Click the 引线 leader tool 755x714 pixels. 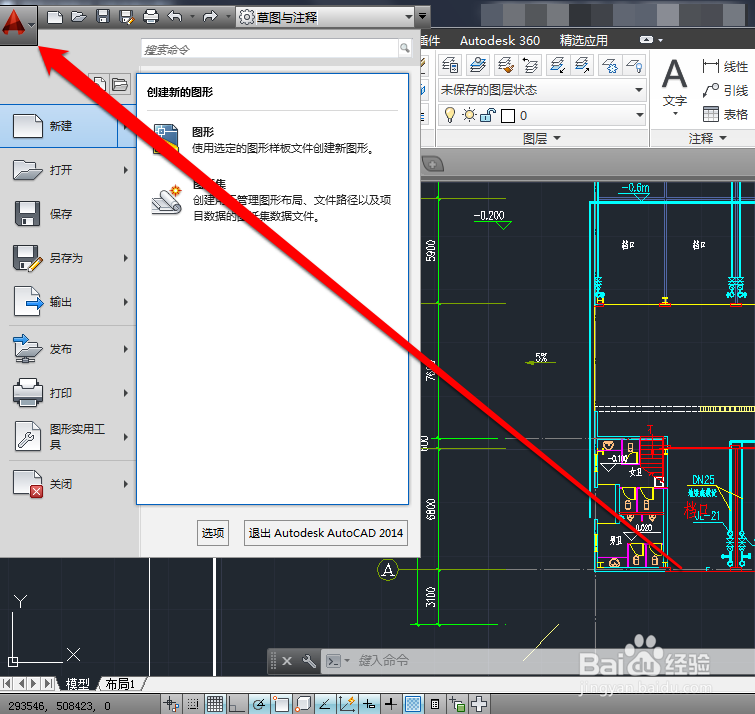click(725, 91)
